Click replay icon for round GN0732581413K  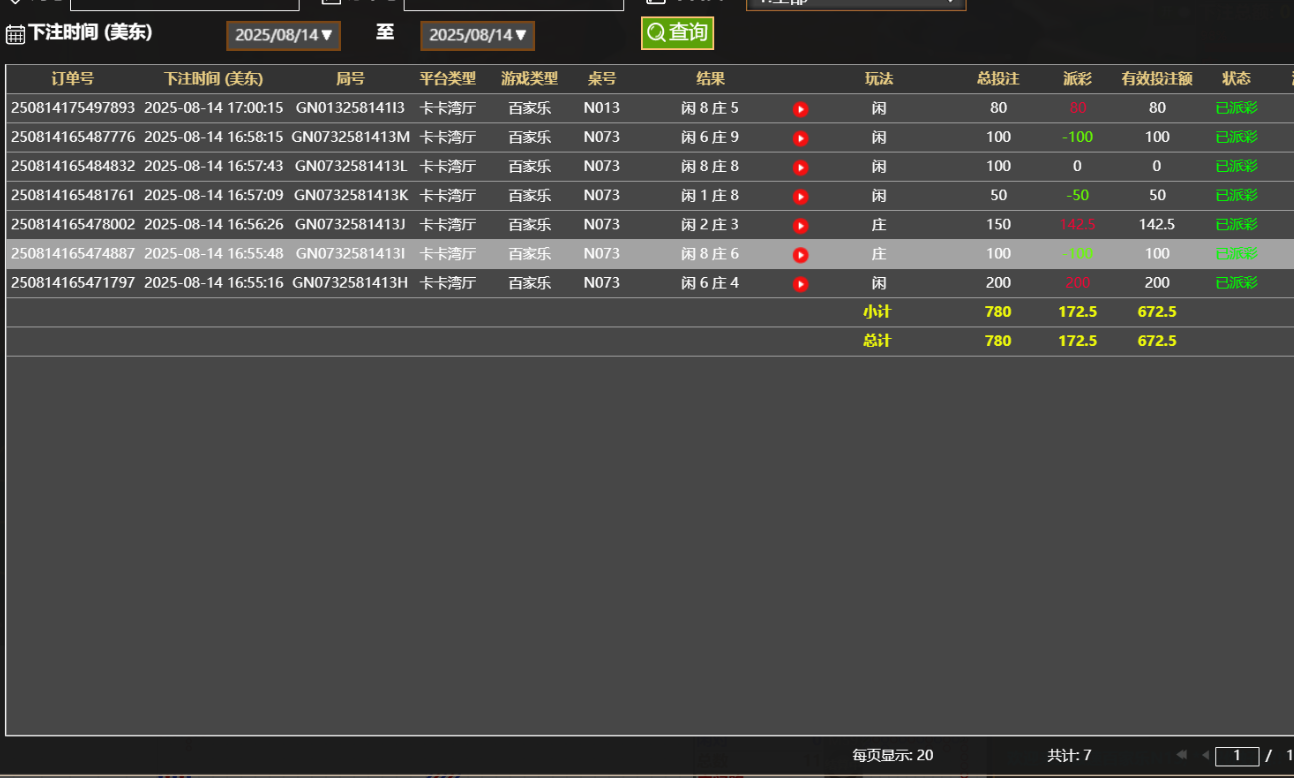(x=800, y=196)
